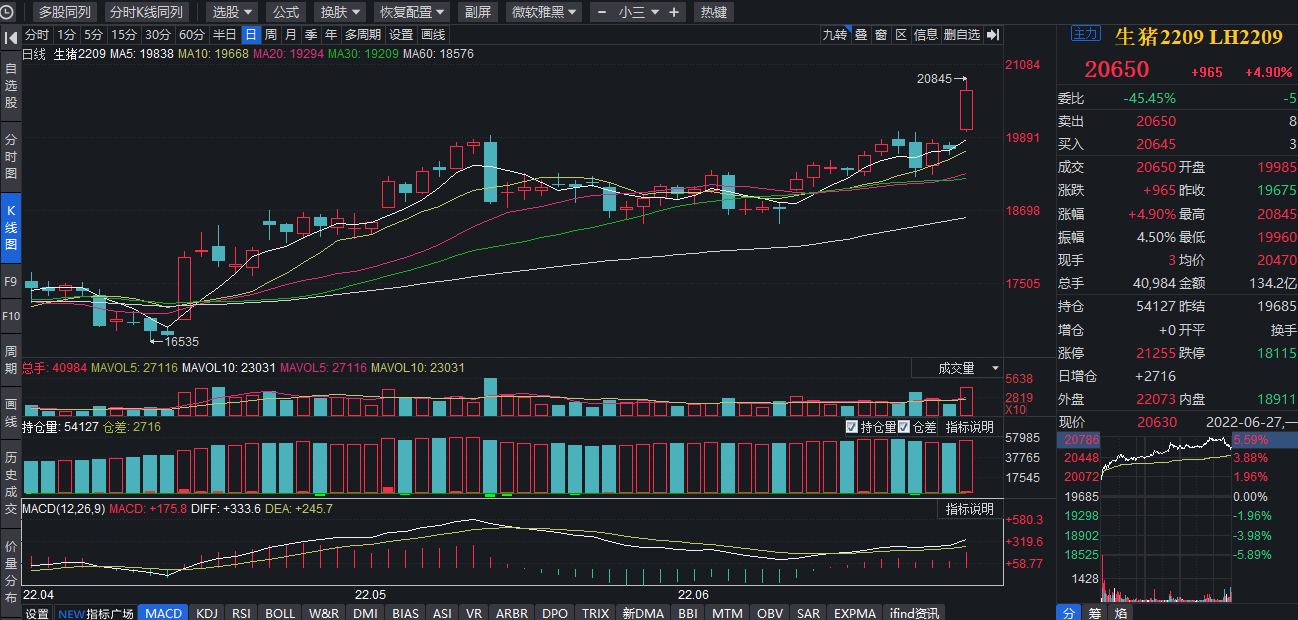The width and height of the screenshot is (1298, 620).
Task: Switch to the KDJ indicator tab
Action: point(207,613)
